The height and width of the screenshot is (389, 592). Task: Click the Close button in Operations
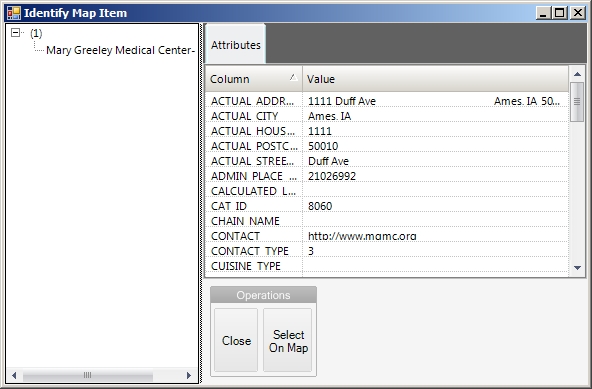(236, 340)
